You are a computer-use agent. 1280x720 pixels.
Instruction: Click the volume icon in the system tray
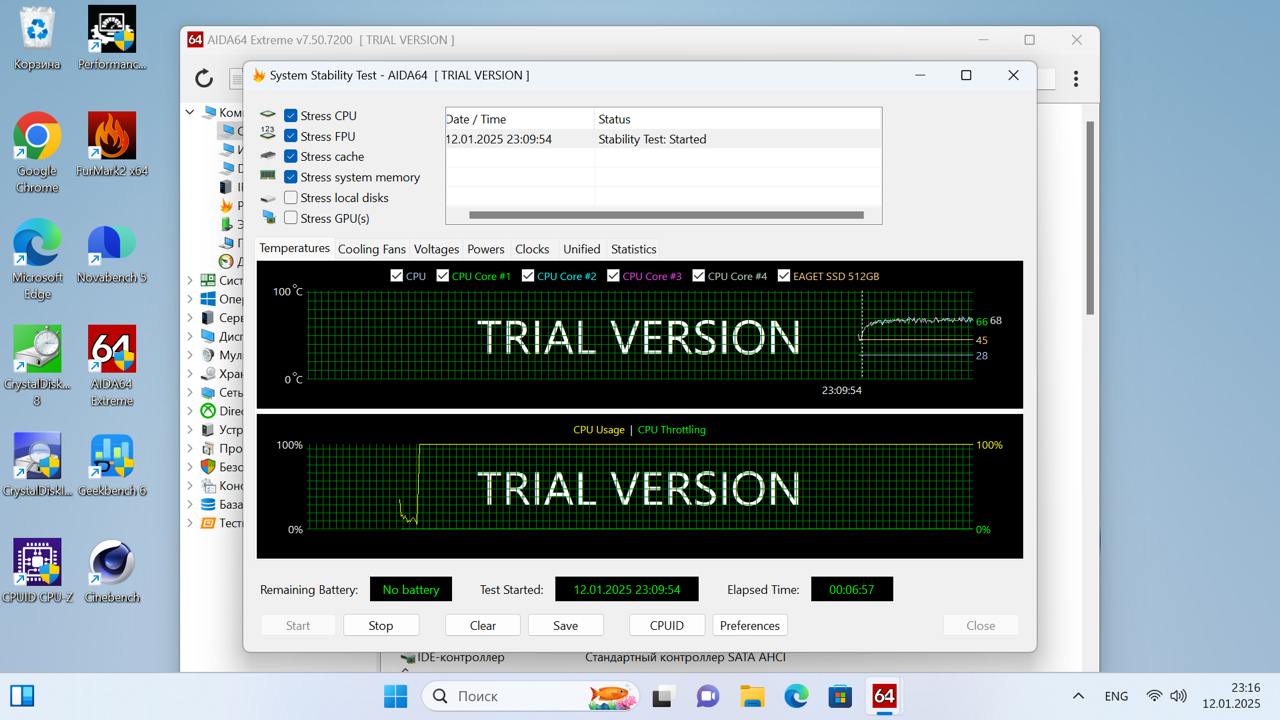coord(1178,696)
